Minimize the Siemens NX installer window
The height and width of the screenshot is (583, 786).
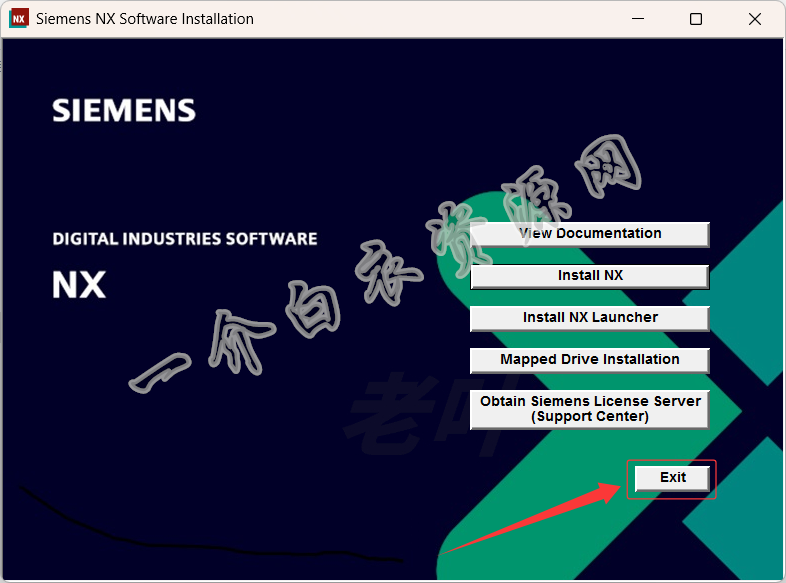(x=638, y=19)
